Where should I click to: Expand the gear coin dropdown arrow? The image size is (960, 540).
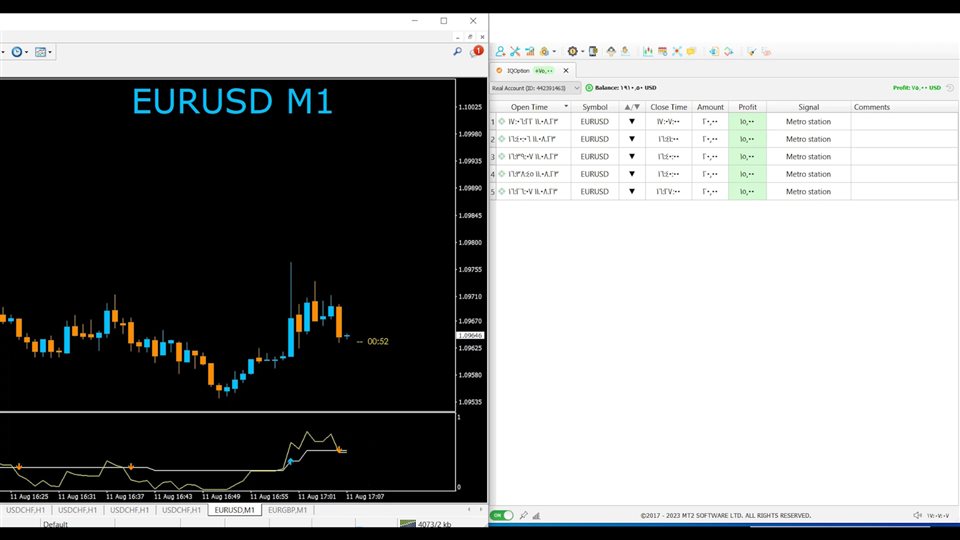(x=582, y=51)
